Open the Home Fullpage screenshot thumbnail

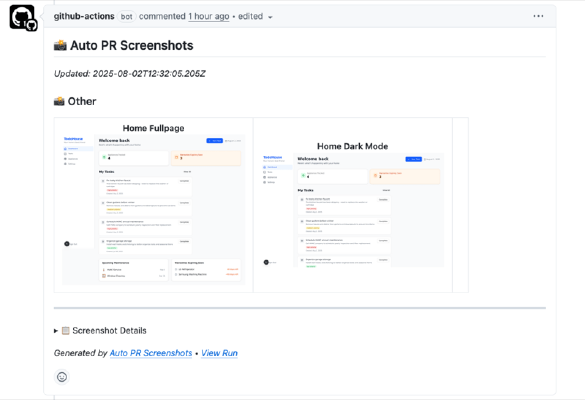(154, 210)
